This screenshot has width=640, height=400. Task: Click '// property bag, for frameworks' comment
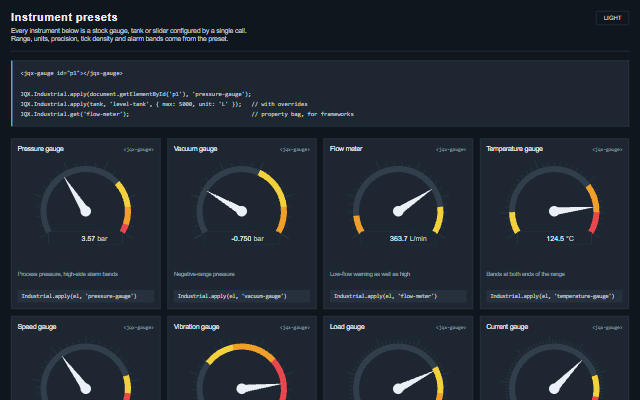coord(302,115)
